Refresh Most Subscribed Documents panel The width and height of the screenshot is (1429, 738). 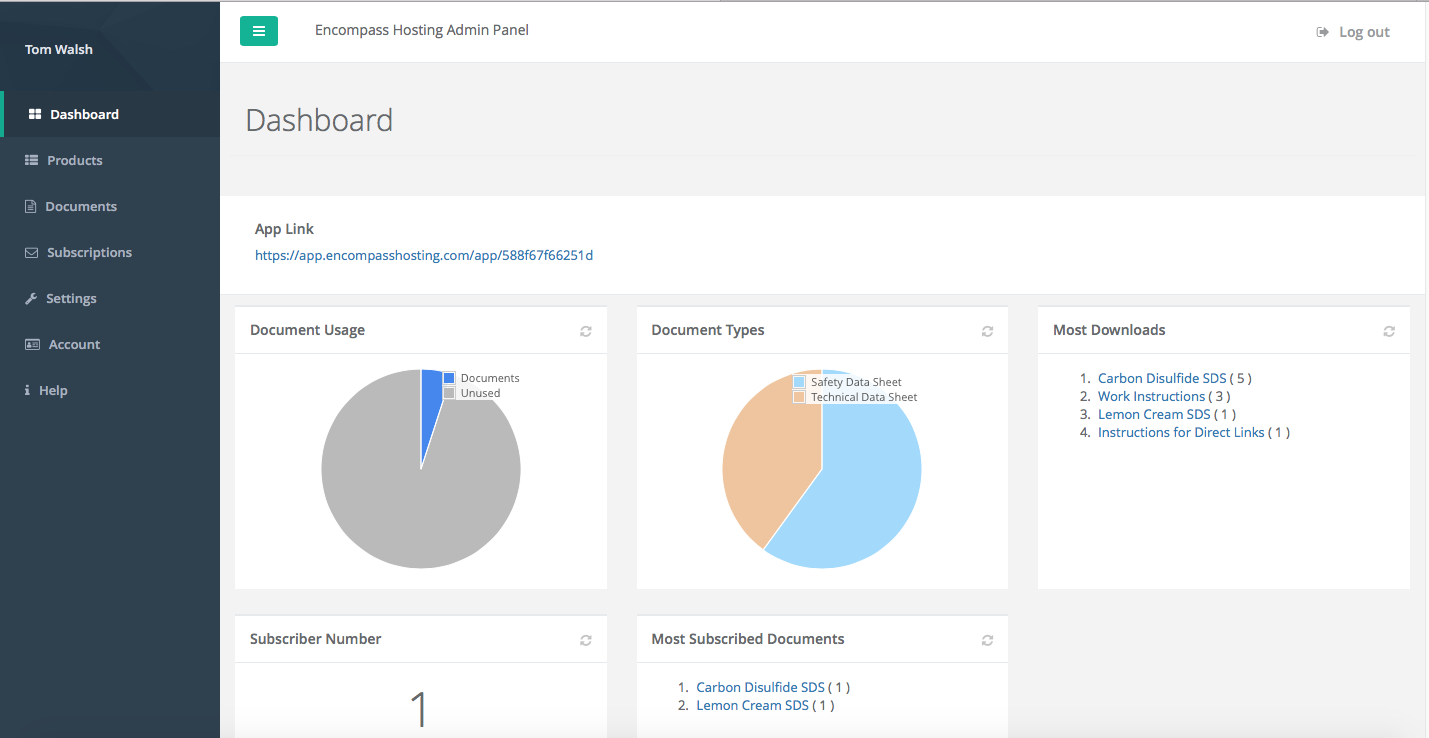tap(987, 640)
